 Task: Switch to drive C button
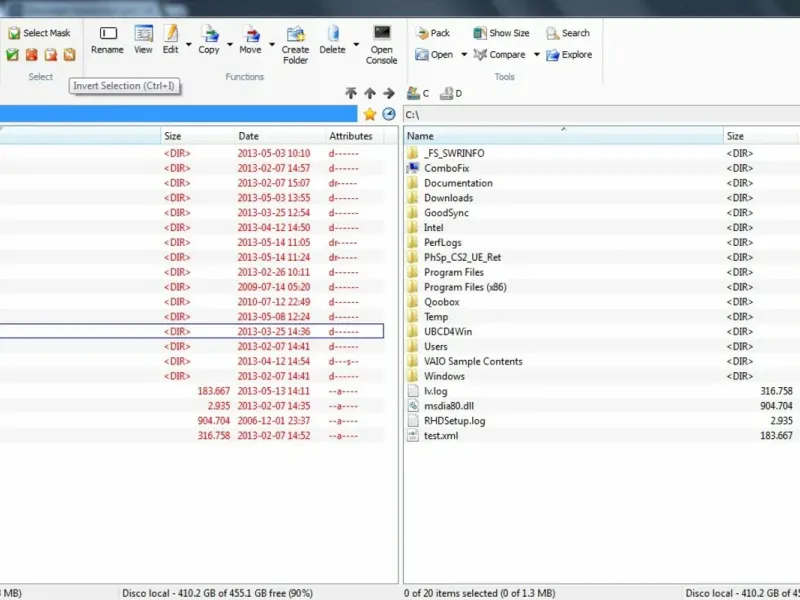[418, 93]
